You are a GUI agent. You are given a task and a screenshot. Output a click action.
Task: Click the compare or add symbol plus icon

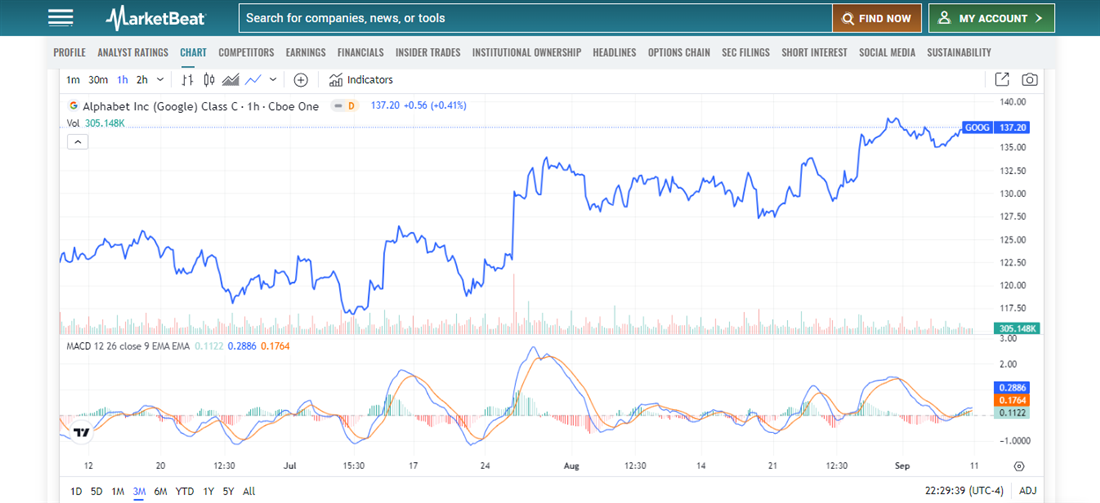point(300,80)
